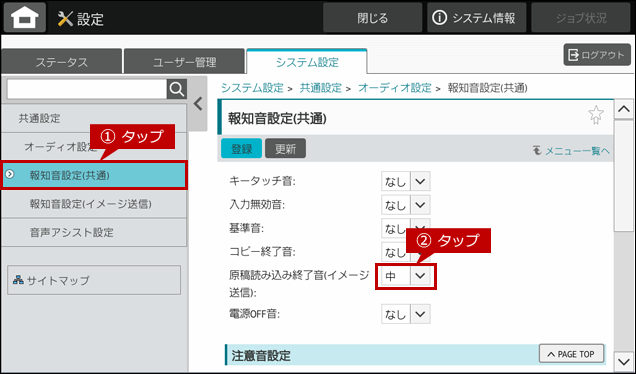Screen dimensions: 636x374
Task: Open the サイトマップ button
Action: (94, 280)
